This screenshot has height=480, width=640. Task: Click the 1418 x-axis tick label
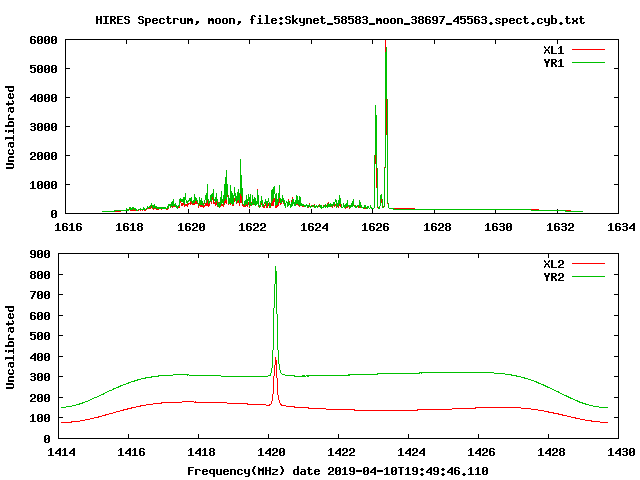pyautogui.click(x=201, y=452)
